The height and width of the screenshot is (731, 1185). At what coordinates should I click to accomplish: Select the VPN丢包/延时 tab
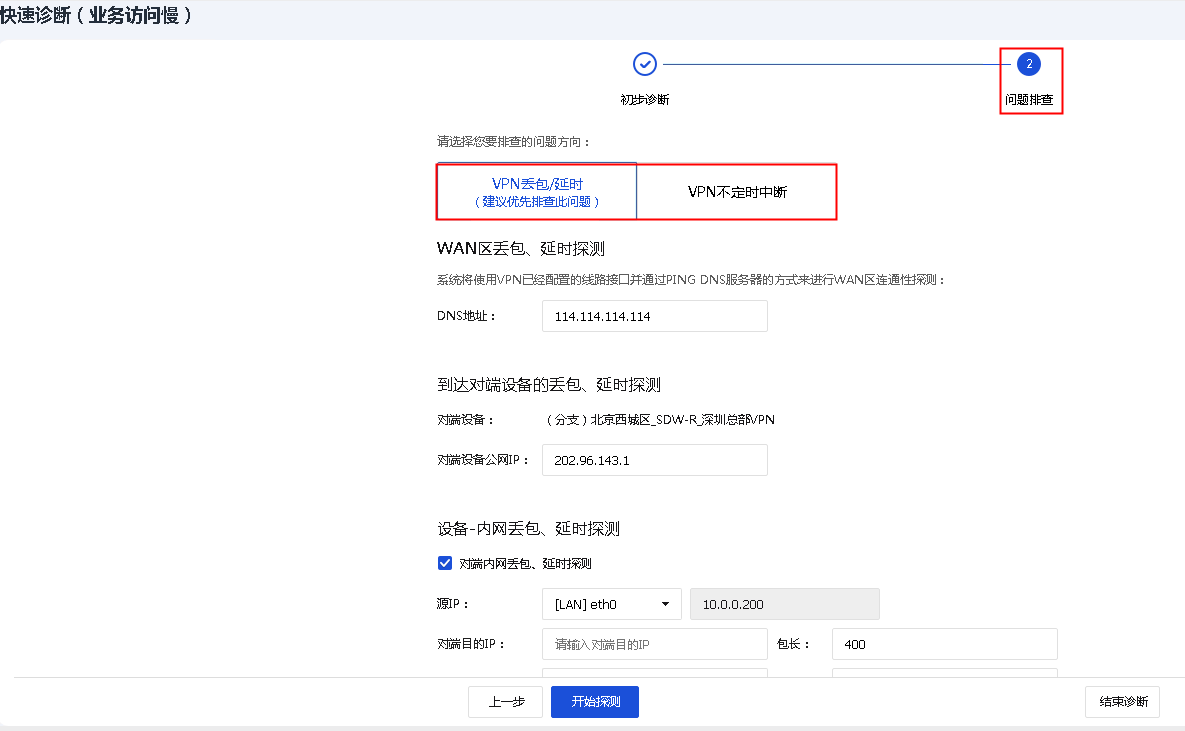point(537,191)
